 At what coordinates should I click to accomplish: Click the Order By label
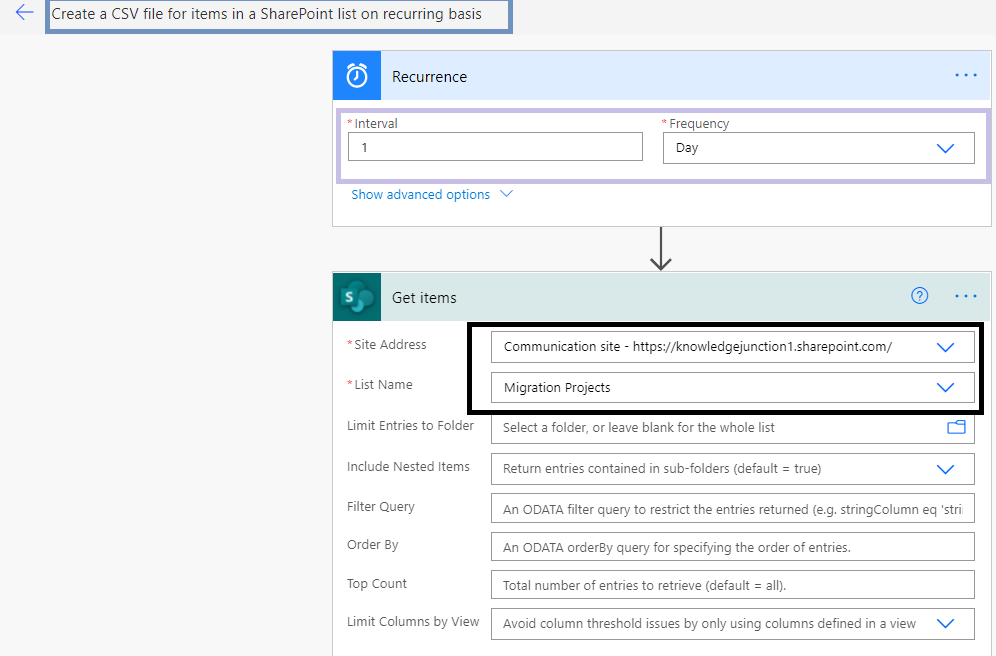click(x=372, y=545)
